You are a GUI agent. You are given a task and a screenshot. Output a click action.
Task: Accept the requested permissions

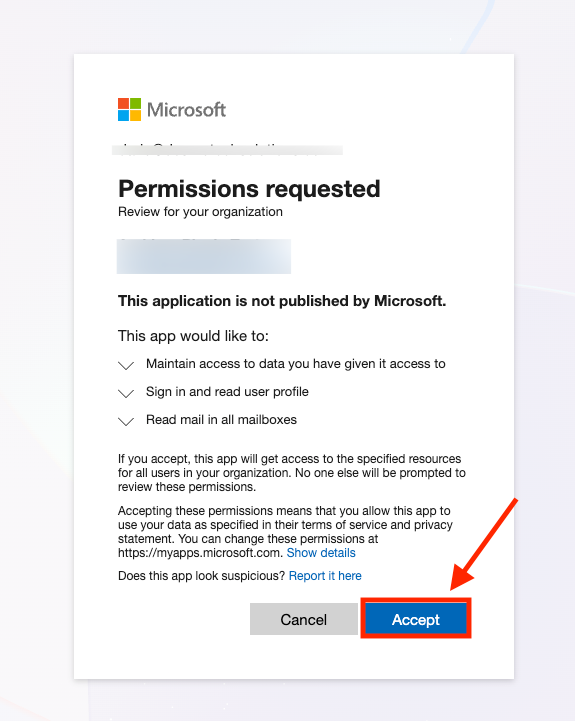coord(416,619)
